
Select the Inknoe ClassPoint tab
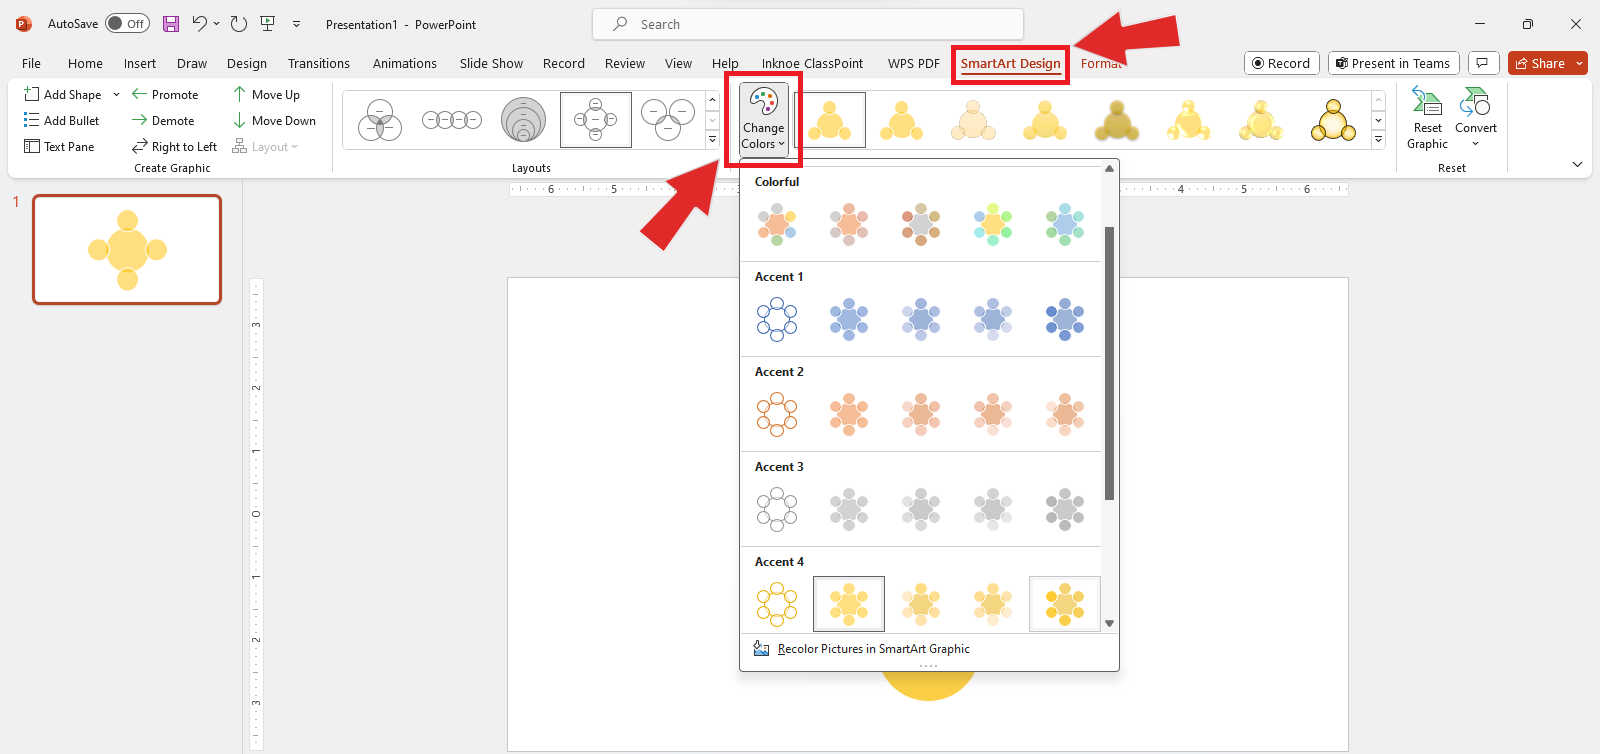[x=812, y=63]
